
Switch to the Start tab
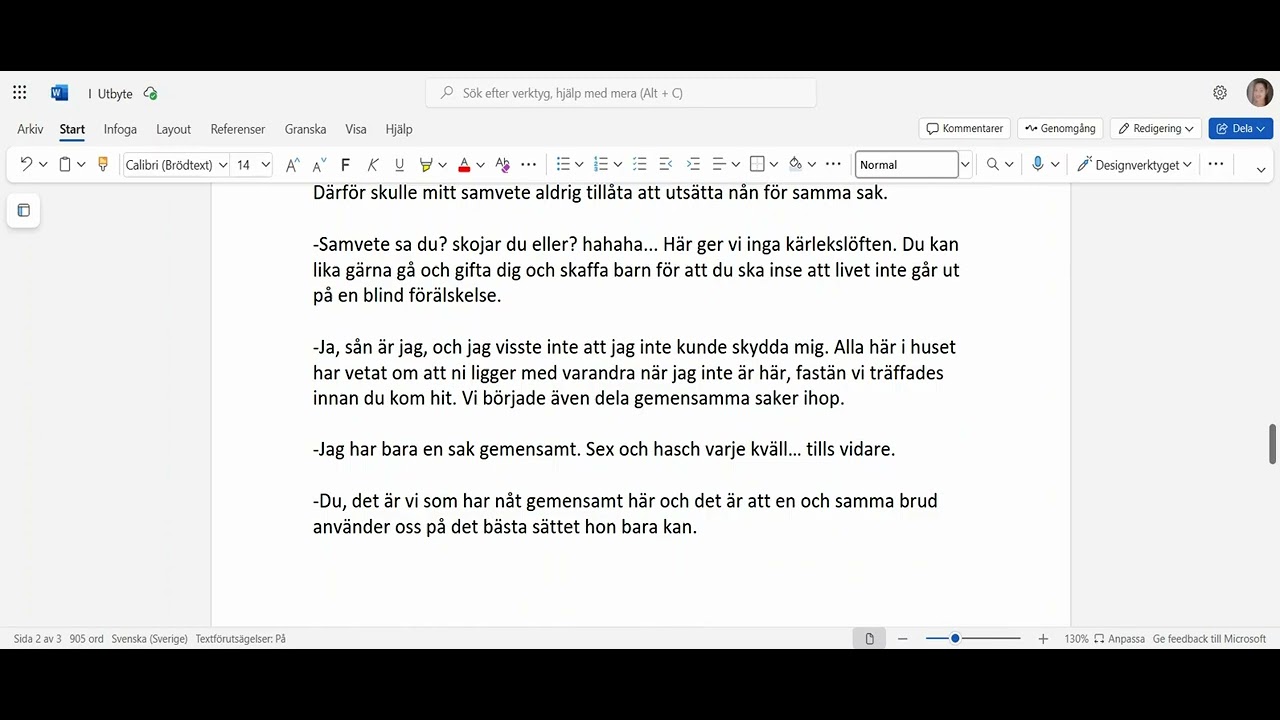[72, 129]
